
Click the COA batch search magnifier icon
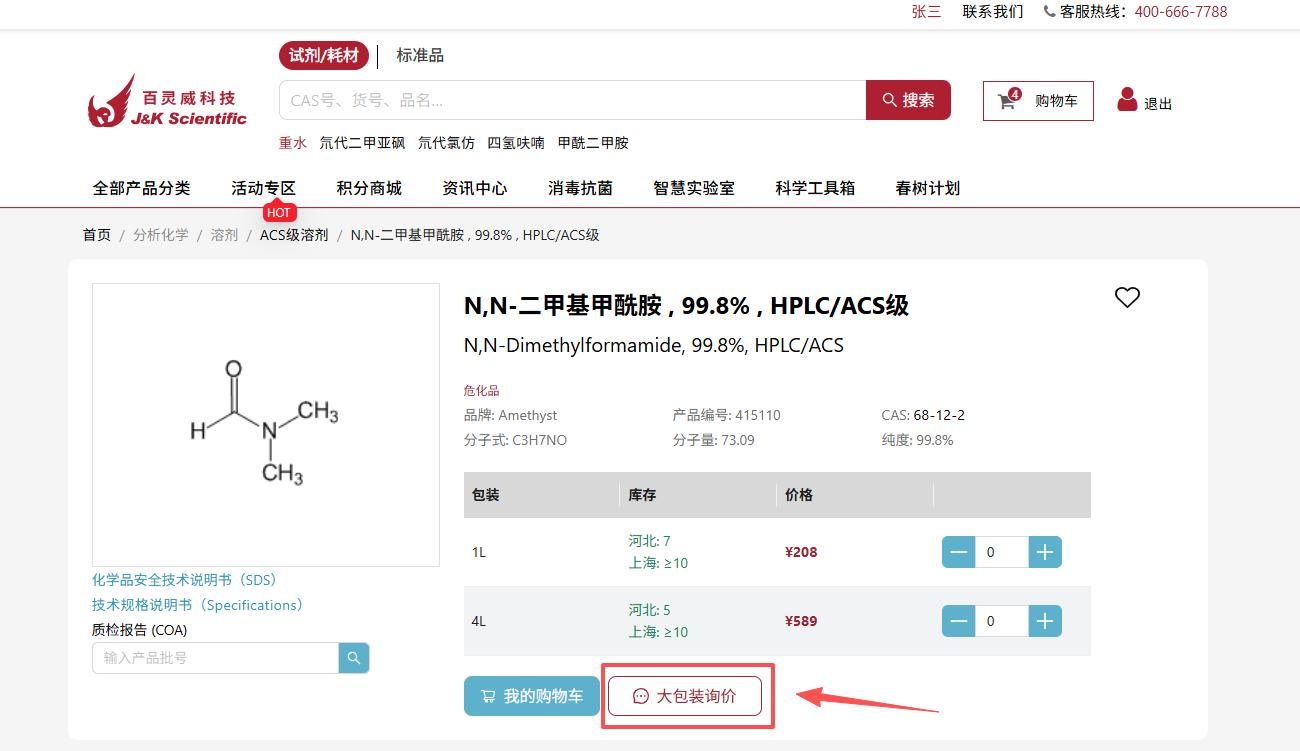coord(354,658)
